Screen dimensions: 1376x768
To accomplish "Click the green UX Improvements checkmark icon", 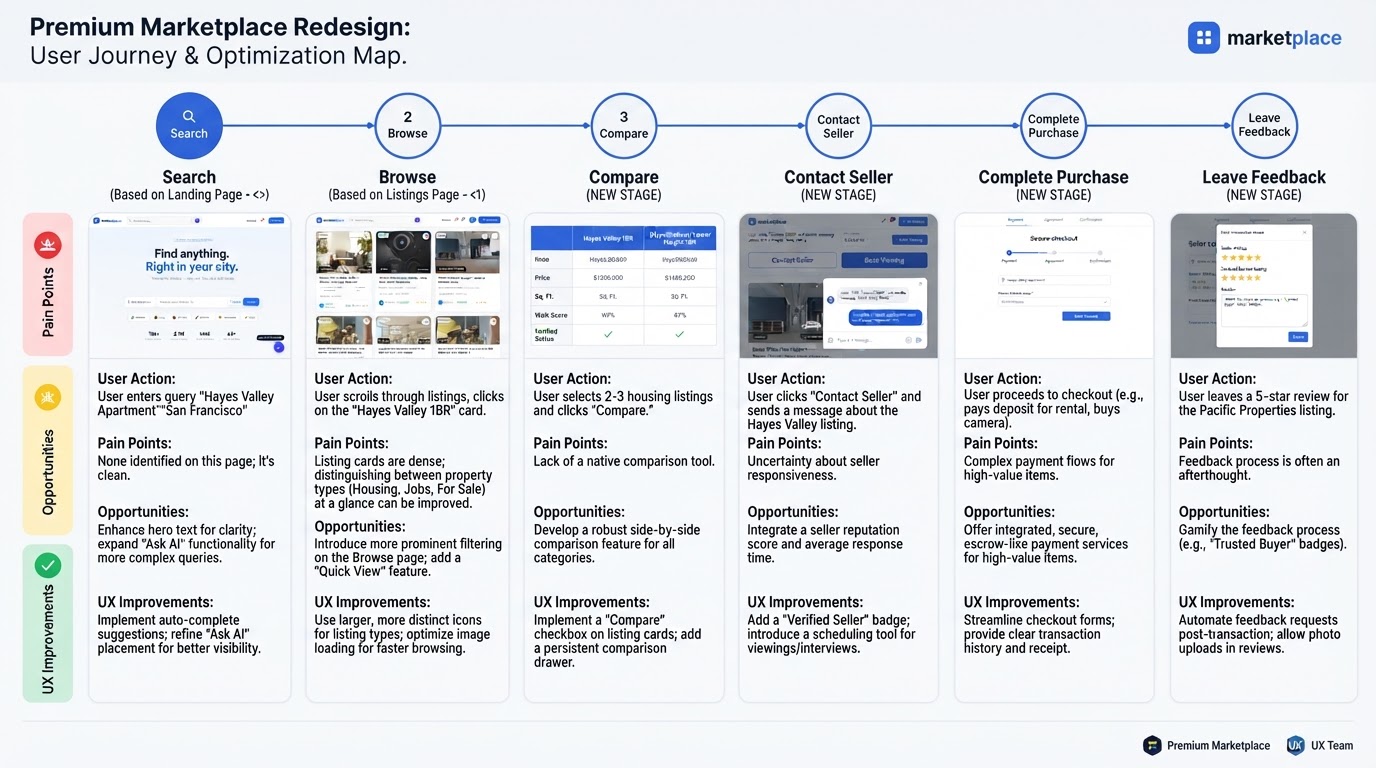I will tap(47, 566).
